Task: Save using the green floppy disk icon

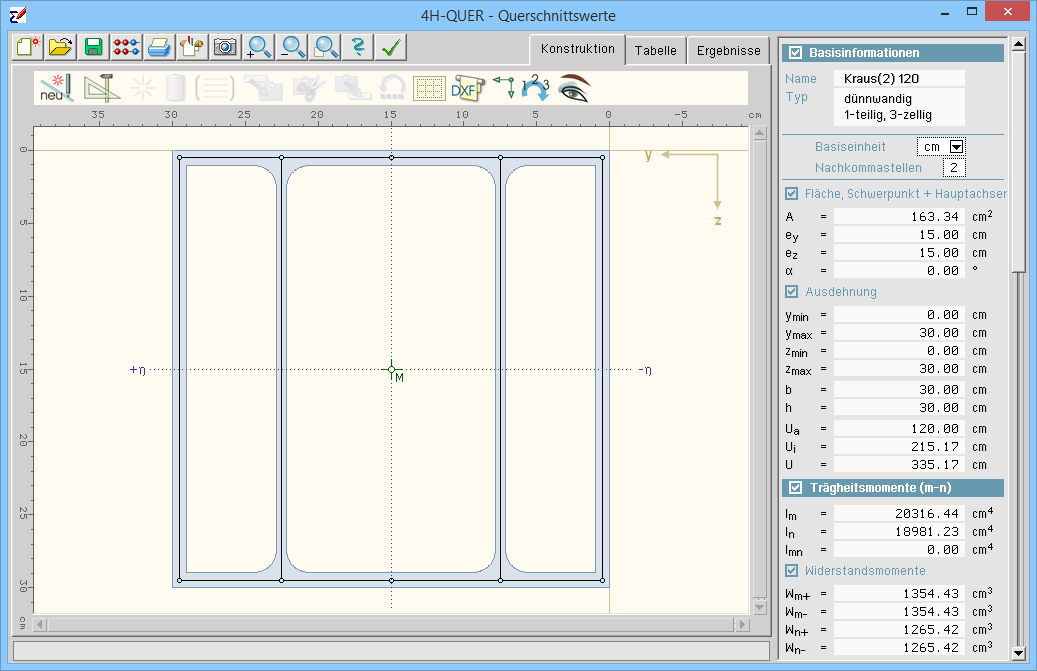Action: 93,47
